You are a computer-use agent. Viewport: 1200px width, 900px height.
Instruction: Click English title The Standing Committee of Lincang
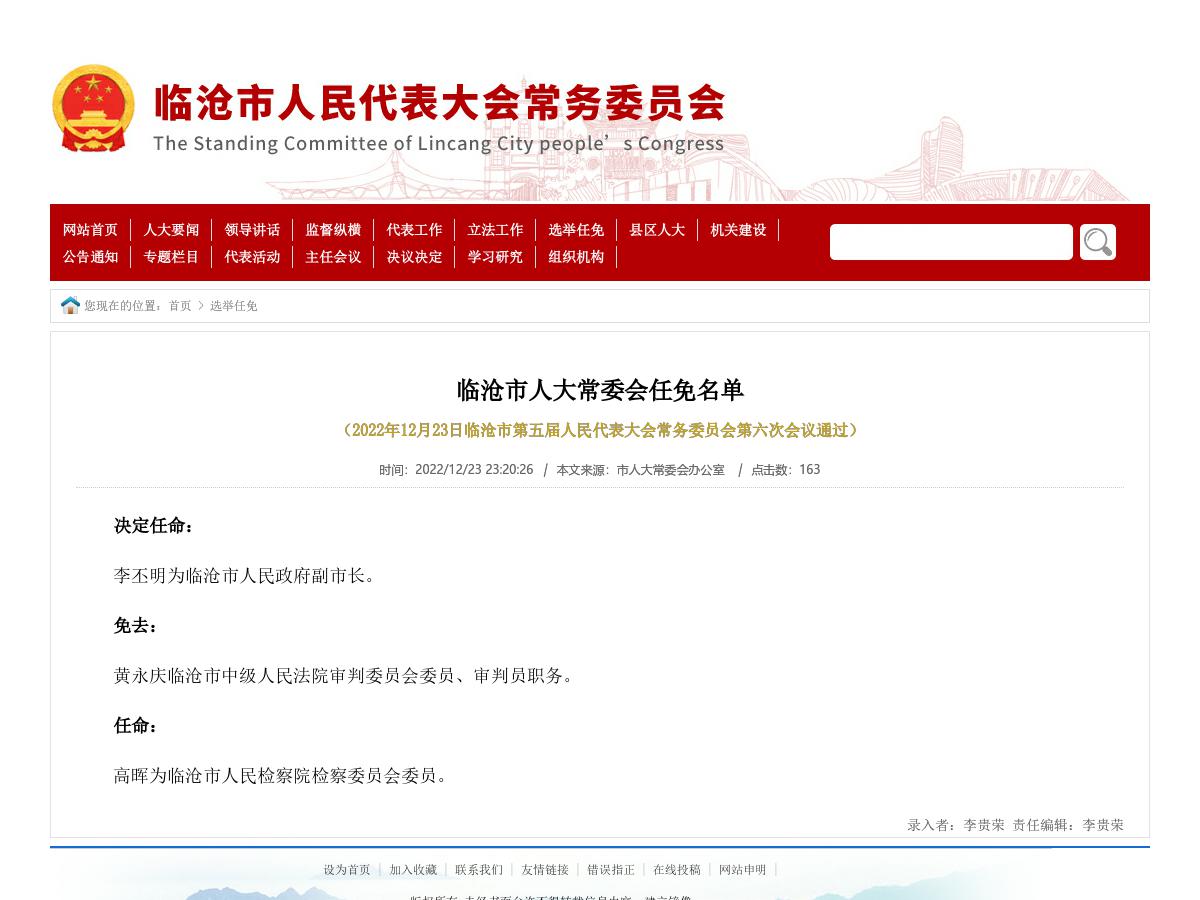coord(438,143)
